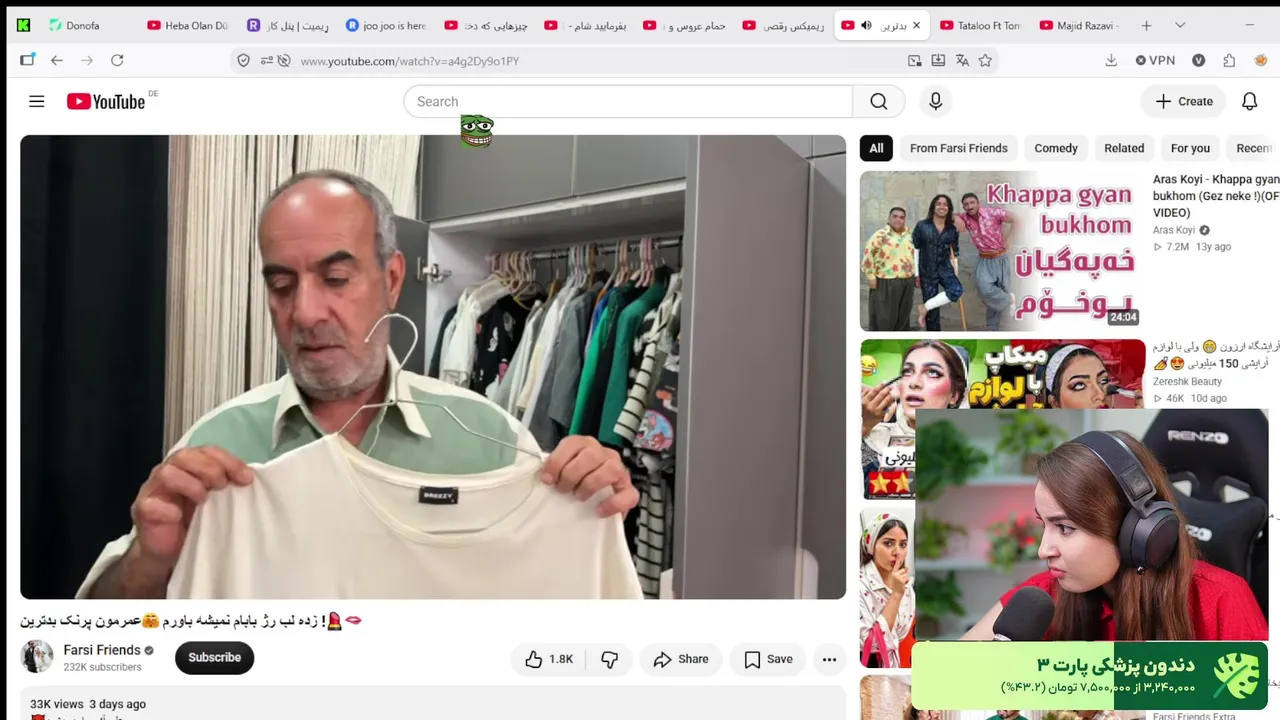This screenshot has height=720, width=1280.
Task: Open the Aras Koyi video title
Action: (x=1216, y=196)
